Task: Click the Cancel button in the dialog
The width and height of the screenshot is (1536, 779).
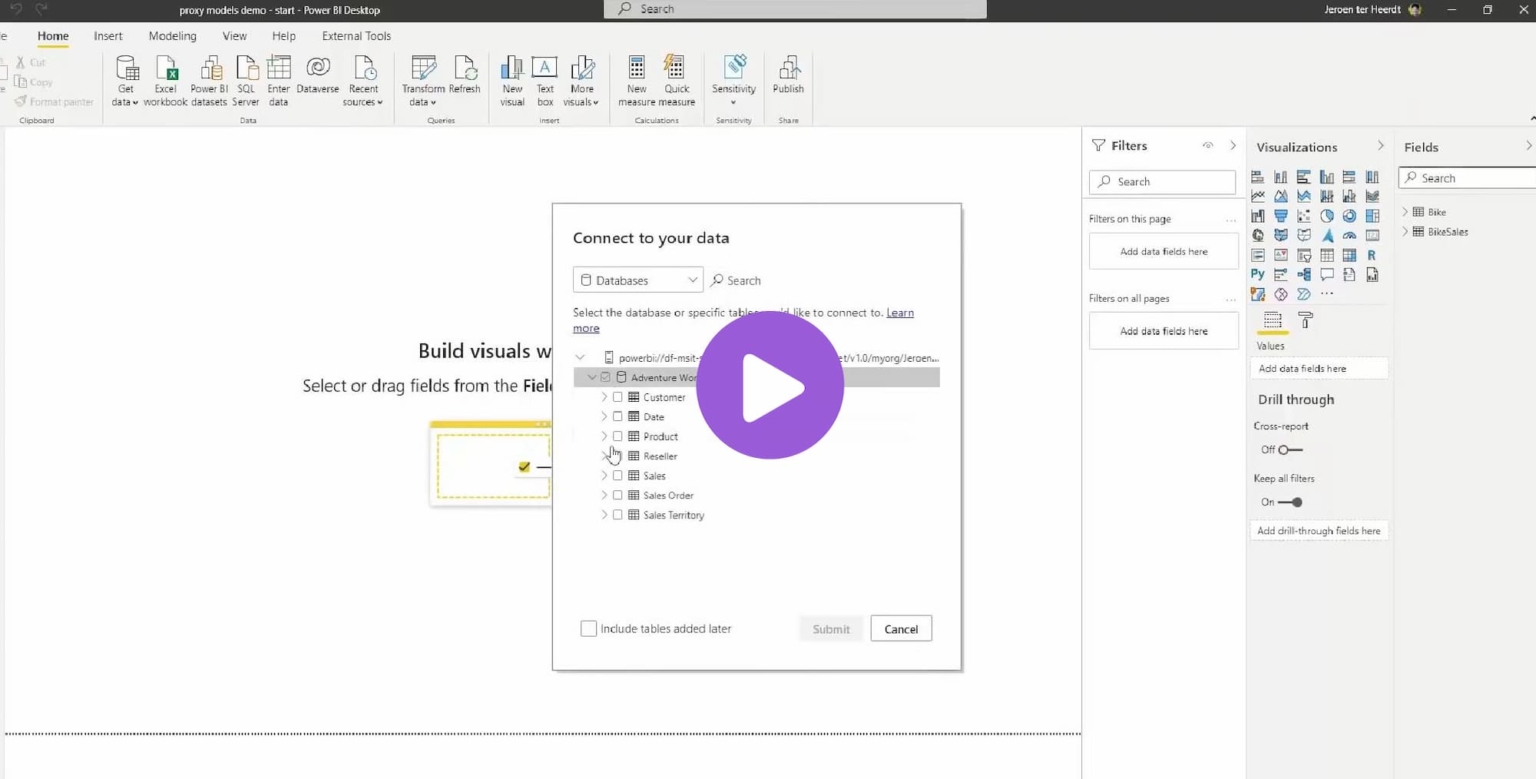Action: (900, 628)
